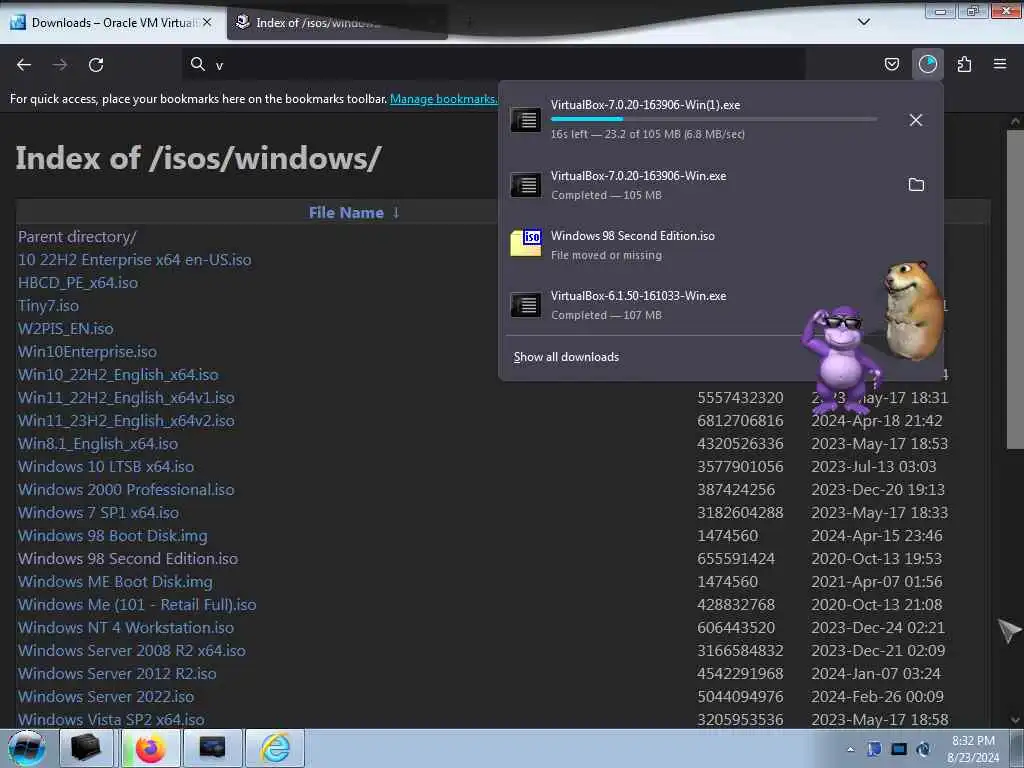Screen dimensions: 1024x768
Task: Open the list all tabs dropdown arrow
Action: [863, 22]
